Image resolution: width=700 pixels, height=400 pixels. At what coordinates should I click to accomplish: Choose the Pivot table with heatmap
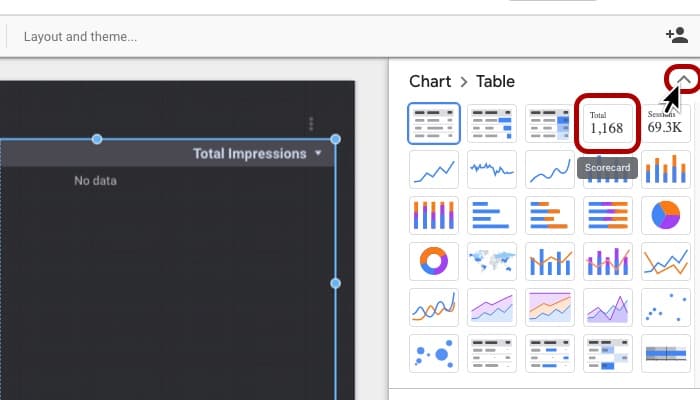click(x=608, y=354)
